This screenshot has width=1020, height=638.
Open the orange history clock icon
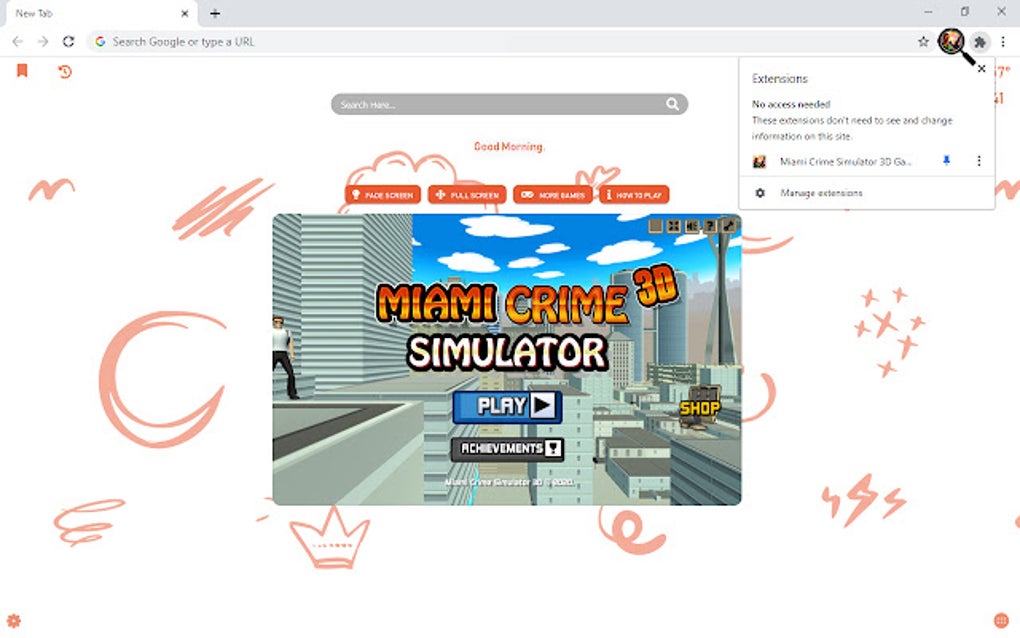(x=64, y=71)
